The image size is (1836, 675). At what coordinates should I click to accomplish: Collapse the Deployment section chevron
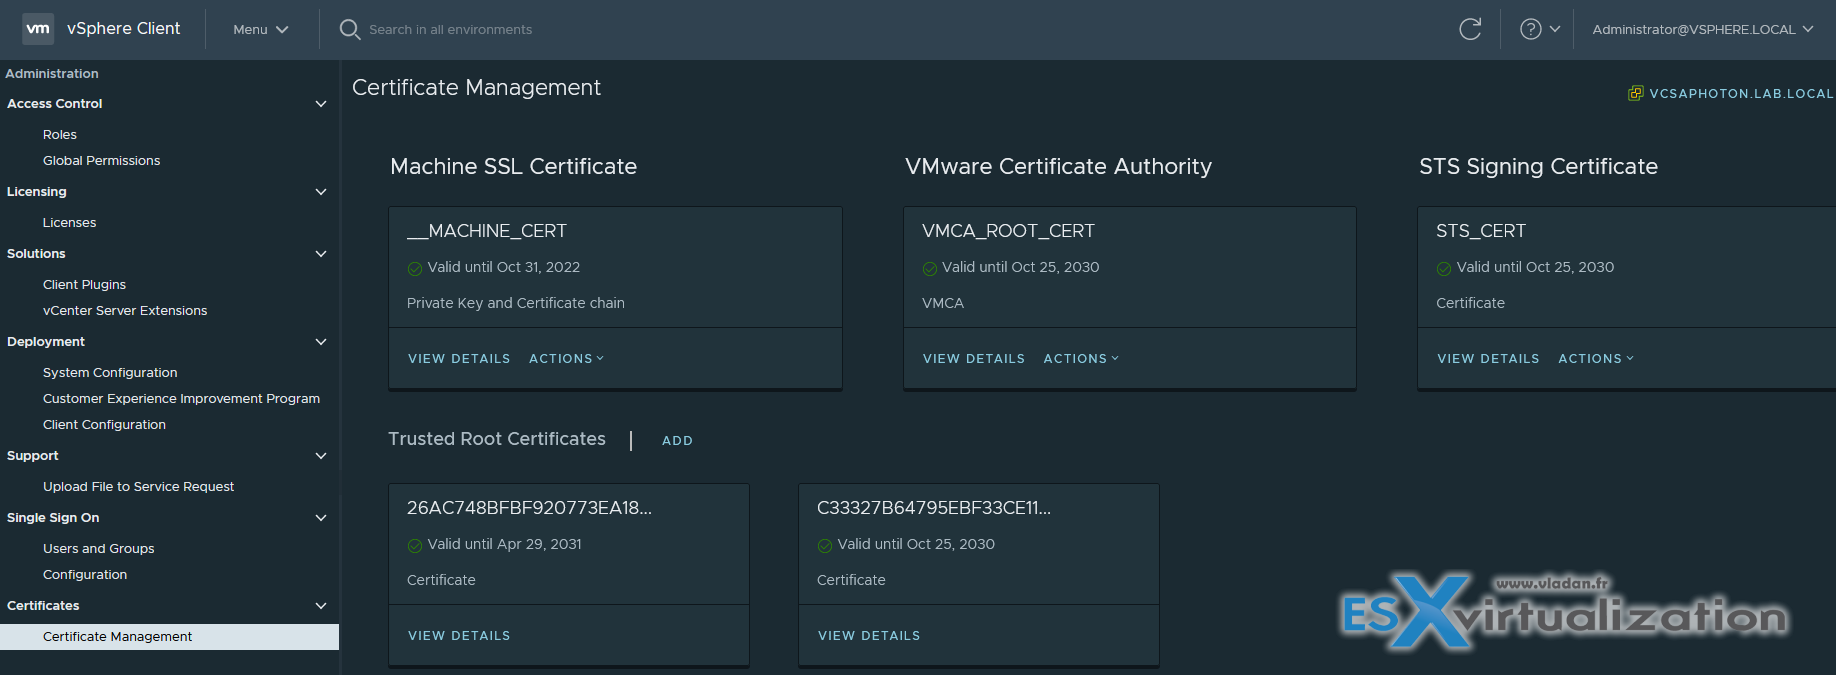tap(321, 342)
